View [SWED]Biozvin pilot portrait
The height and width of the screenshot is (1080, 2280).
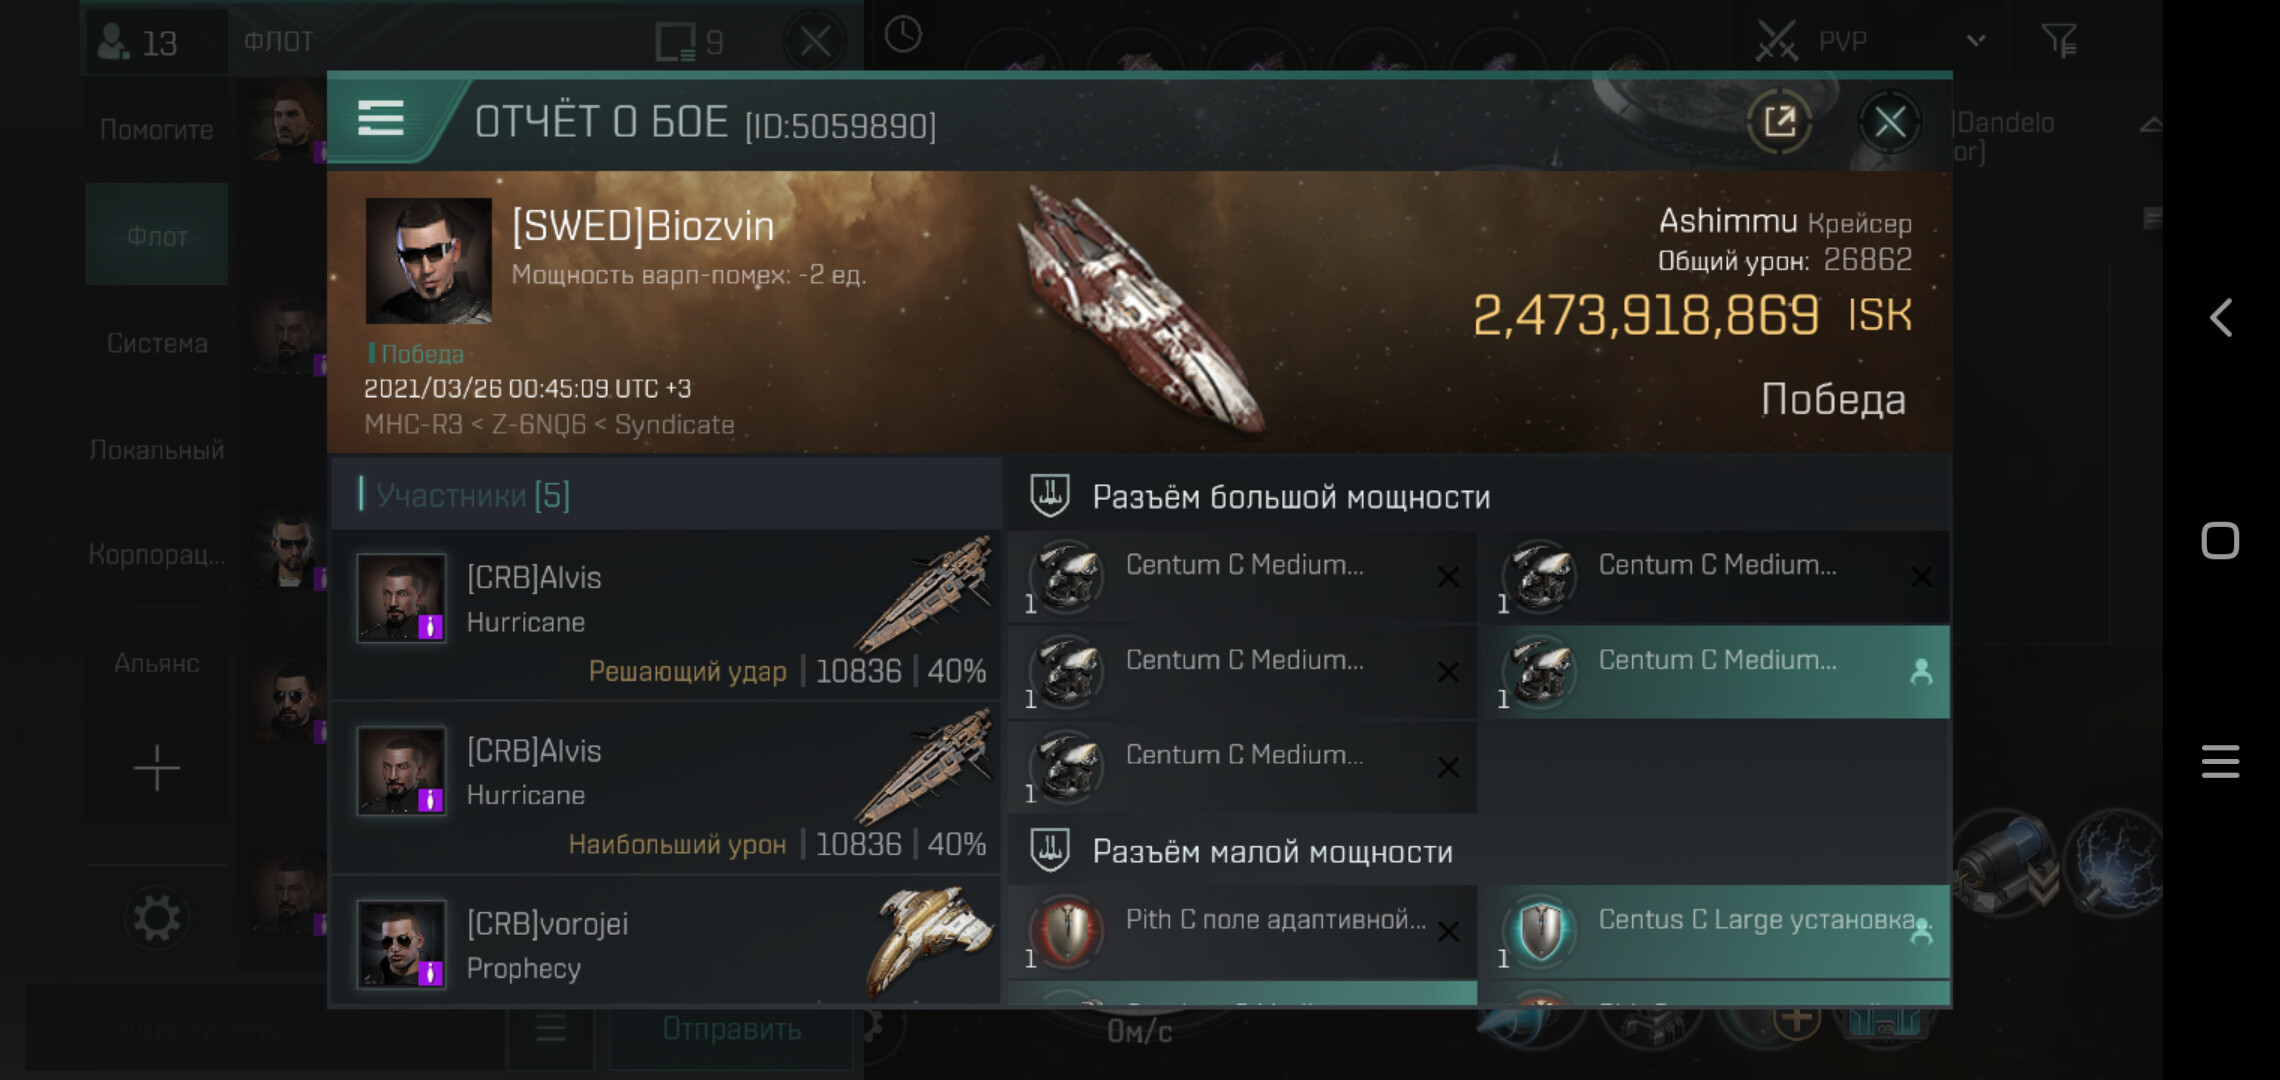pyautogui.click(x=428, y=260)
